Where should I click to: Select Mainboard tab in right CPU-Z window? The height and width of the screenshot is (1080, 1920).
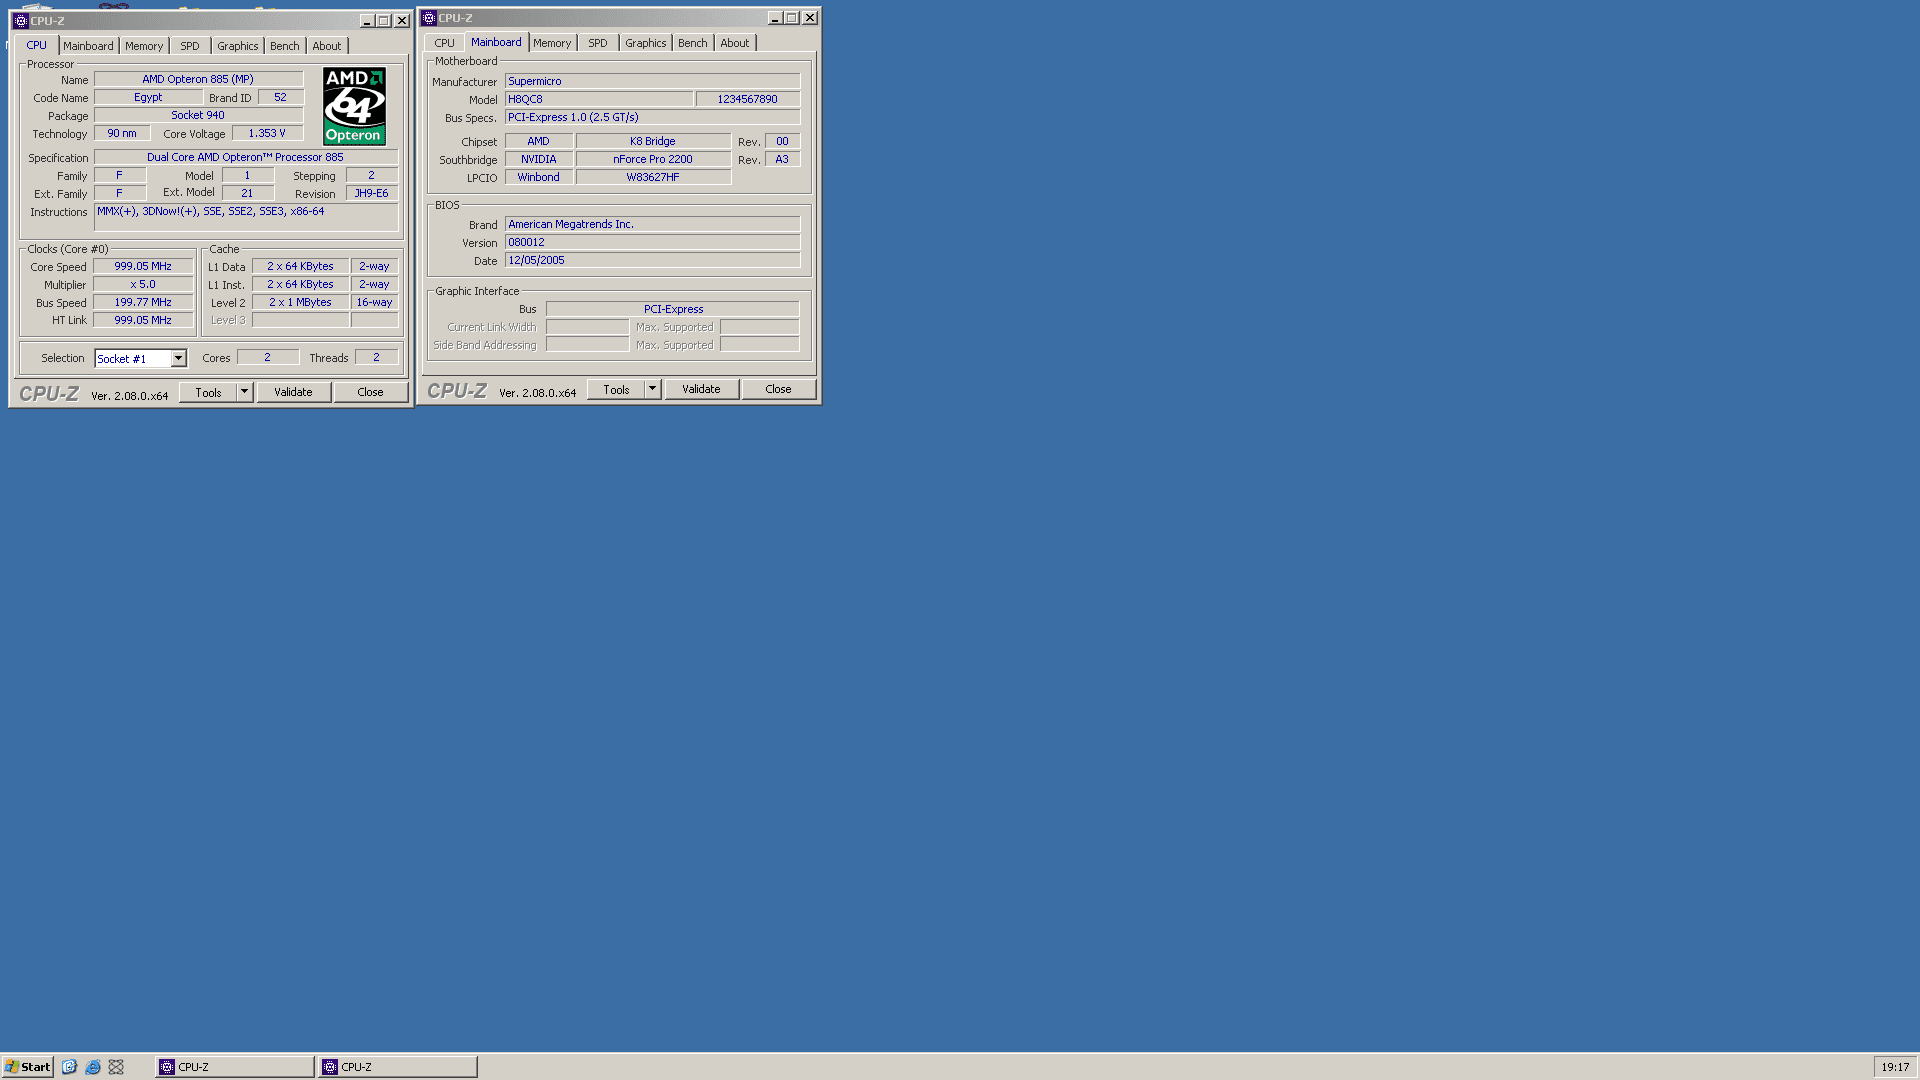click(x=496, y=42)
